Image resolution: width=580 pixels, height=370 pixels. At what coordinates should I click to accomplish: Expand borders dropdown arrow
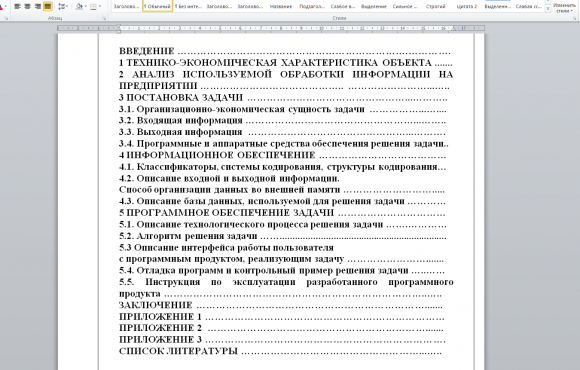point(100,6)
